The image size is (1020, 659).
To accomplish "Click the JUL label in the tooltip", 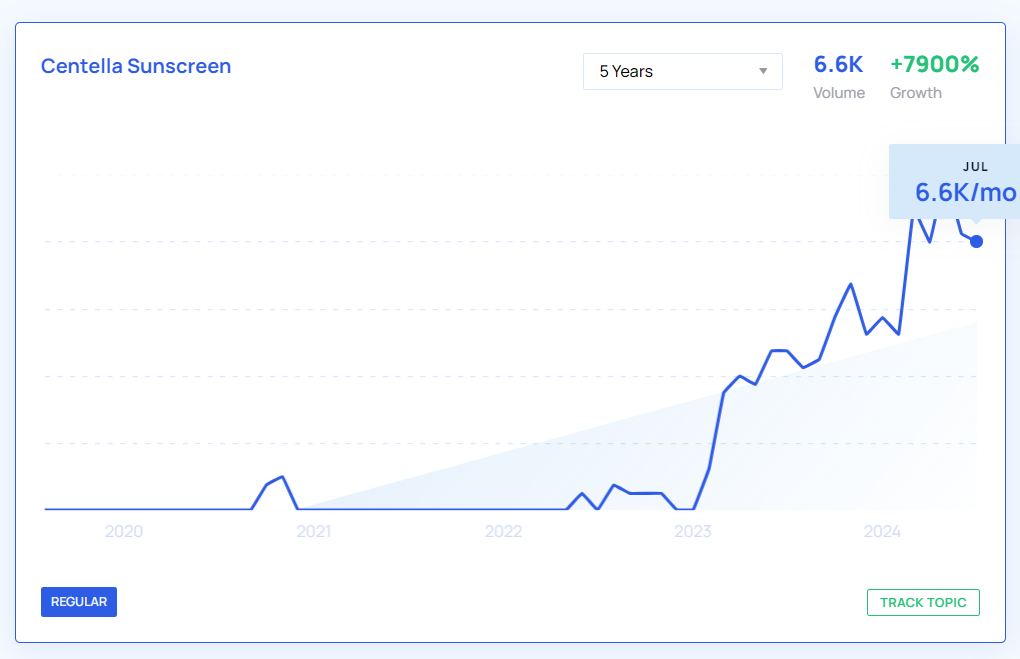I will pos(975,167).
